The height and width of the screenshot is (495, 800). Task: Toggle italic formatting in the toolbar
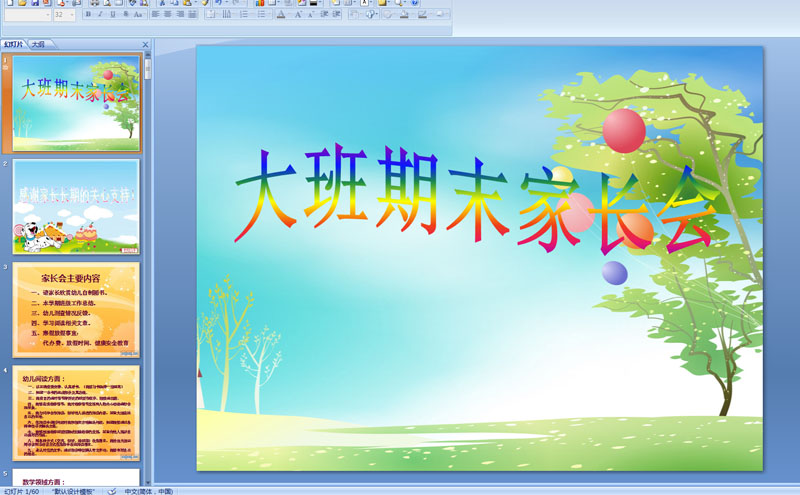coord(101,14)
